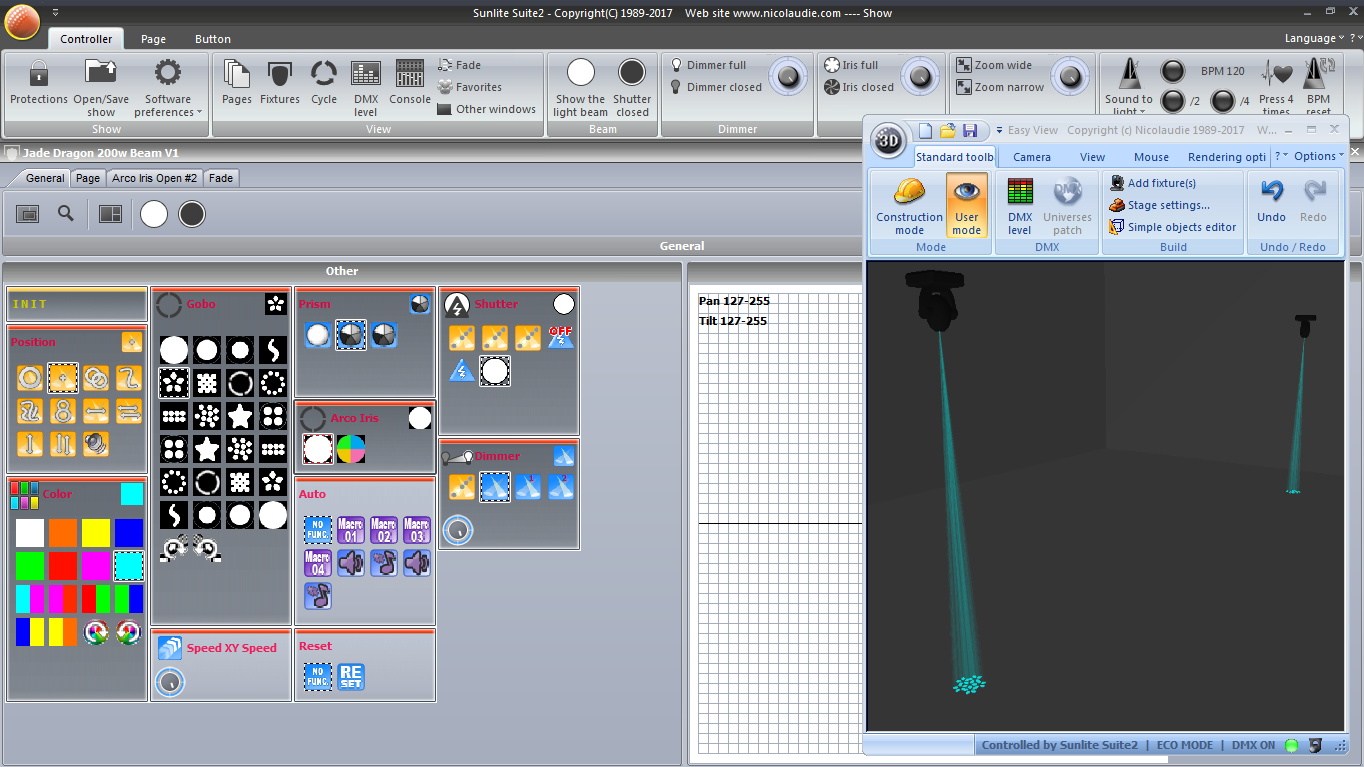
Task: Adjust the Speed XY Speed knob
Action: (x=170, y=682)
